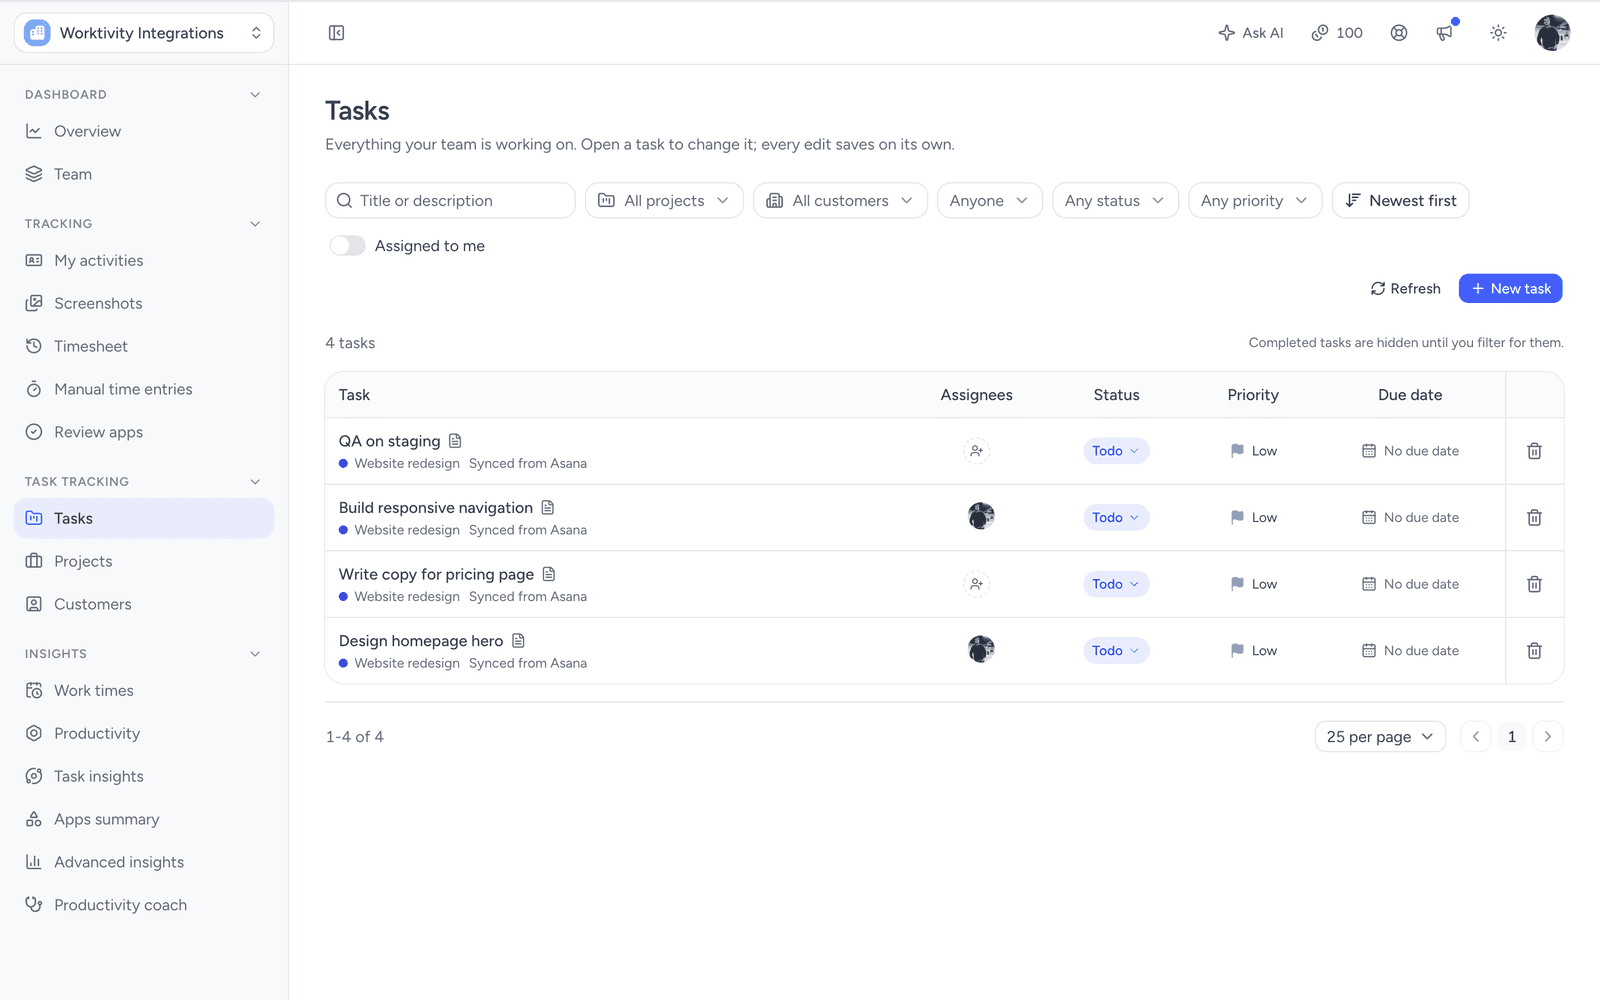Go to next page arrow

click(1547, 737)
